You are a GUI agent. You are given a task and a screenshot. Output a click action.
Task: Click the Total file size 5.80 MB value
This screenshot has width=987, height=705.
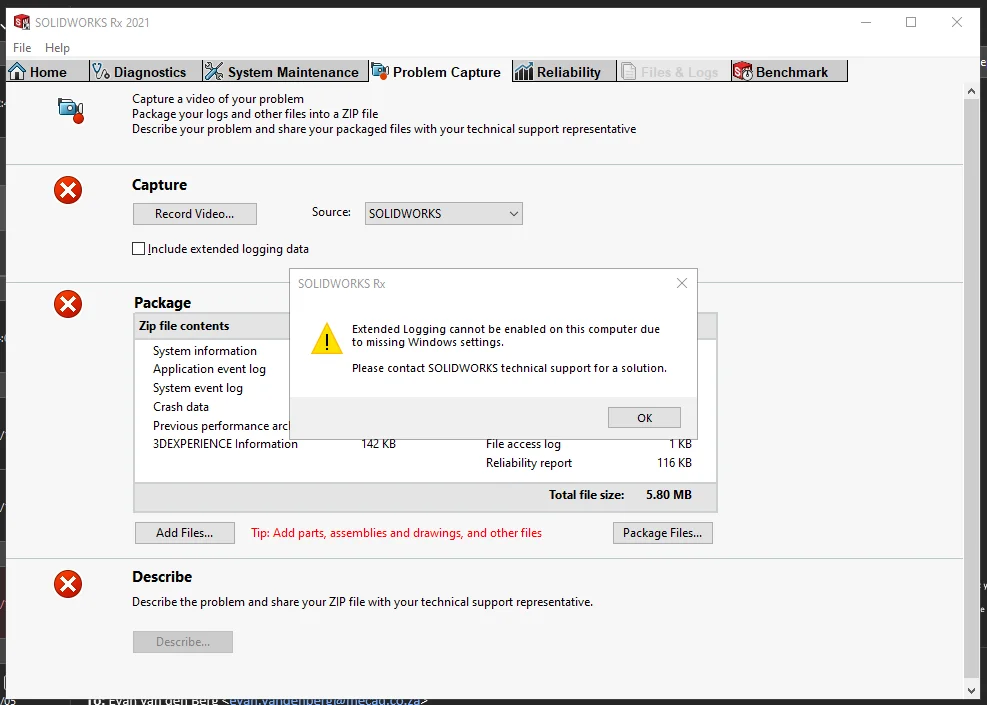(668, 495)
